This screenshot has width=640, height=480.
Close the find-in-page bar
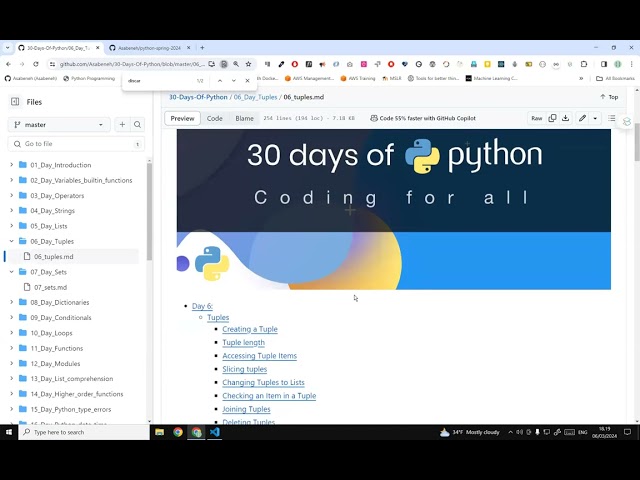(x=247, y=80)
